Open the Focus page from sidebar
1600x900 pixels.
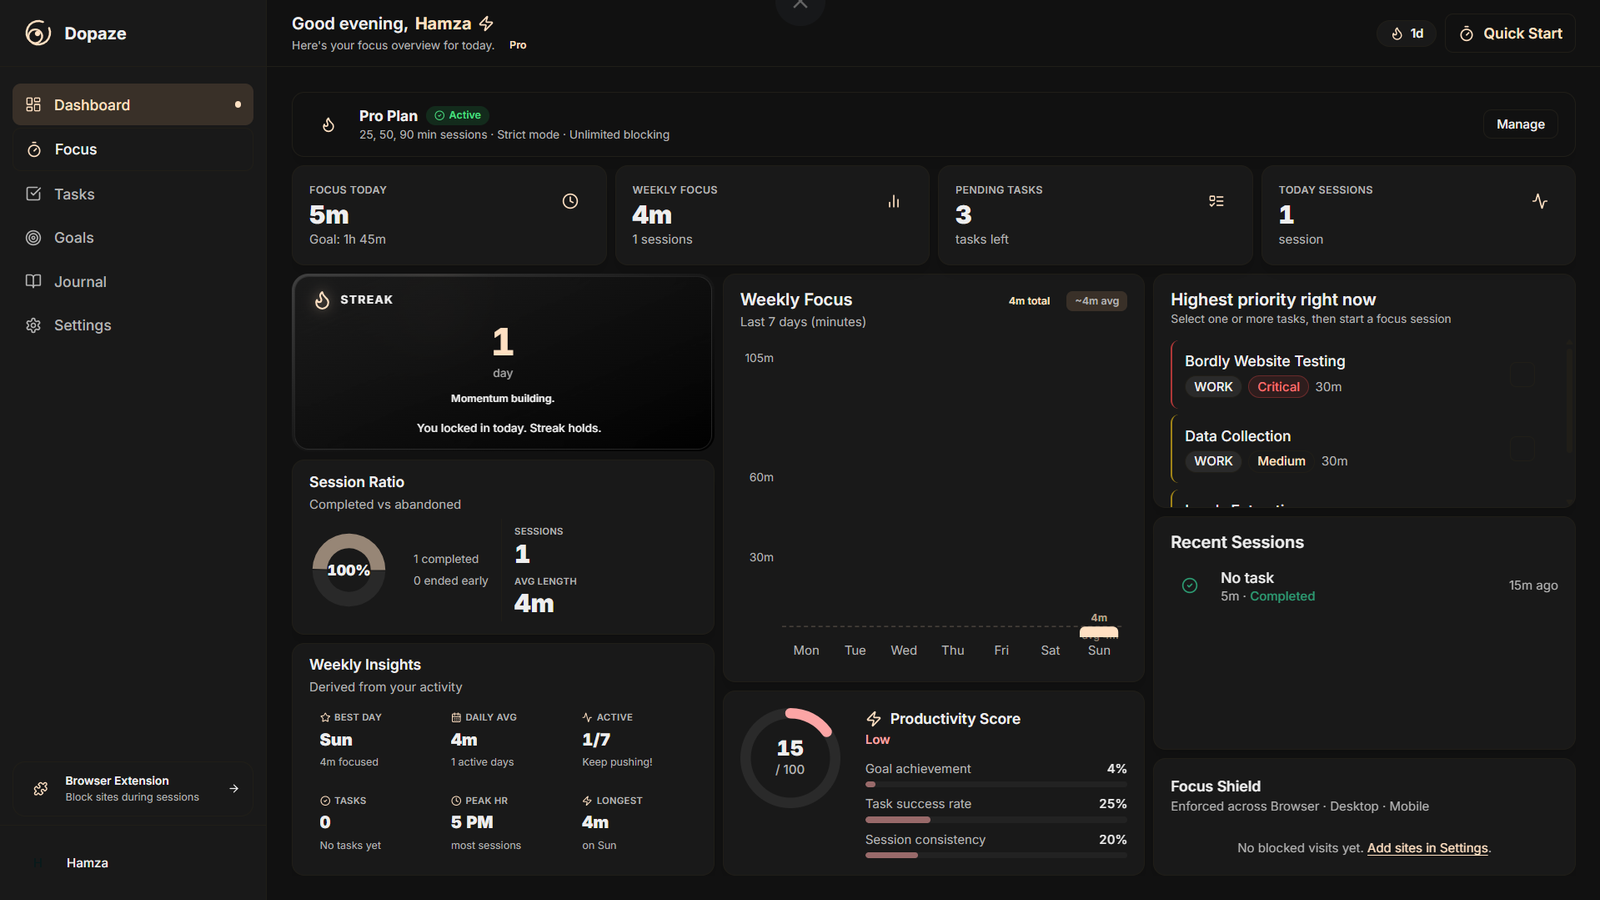point(75,150)
